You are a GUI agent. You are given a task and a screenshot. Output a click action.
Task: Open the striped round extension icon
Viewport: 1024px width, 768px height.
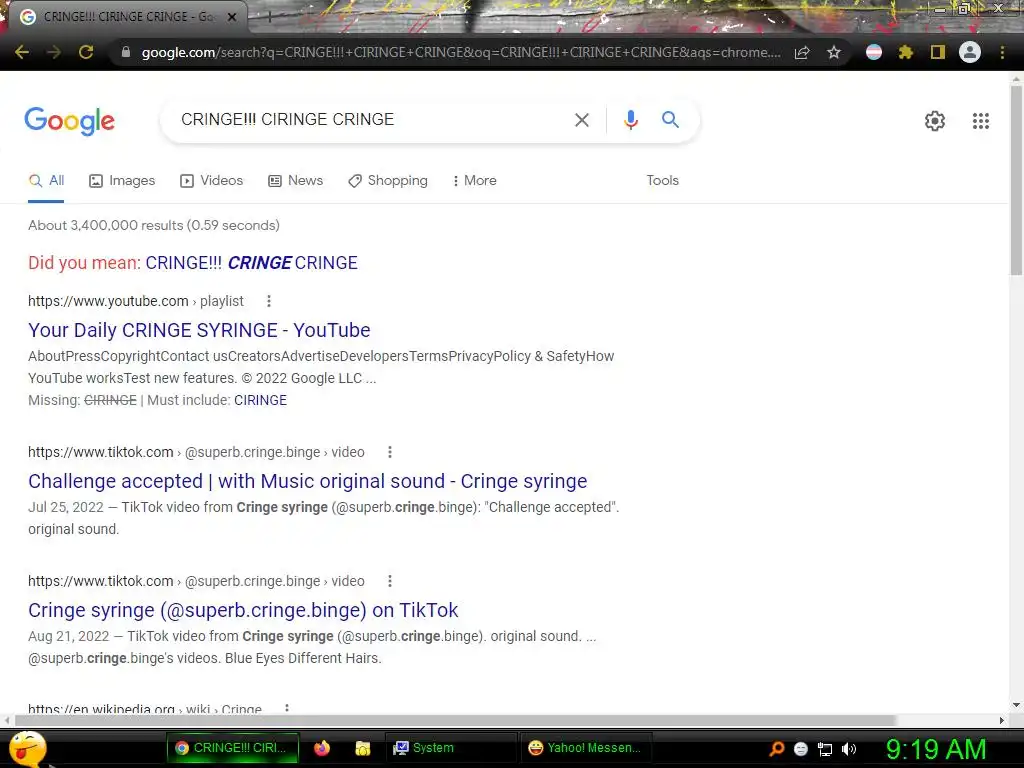coord(874,52)
